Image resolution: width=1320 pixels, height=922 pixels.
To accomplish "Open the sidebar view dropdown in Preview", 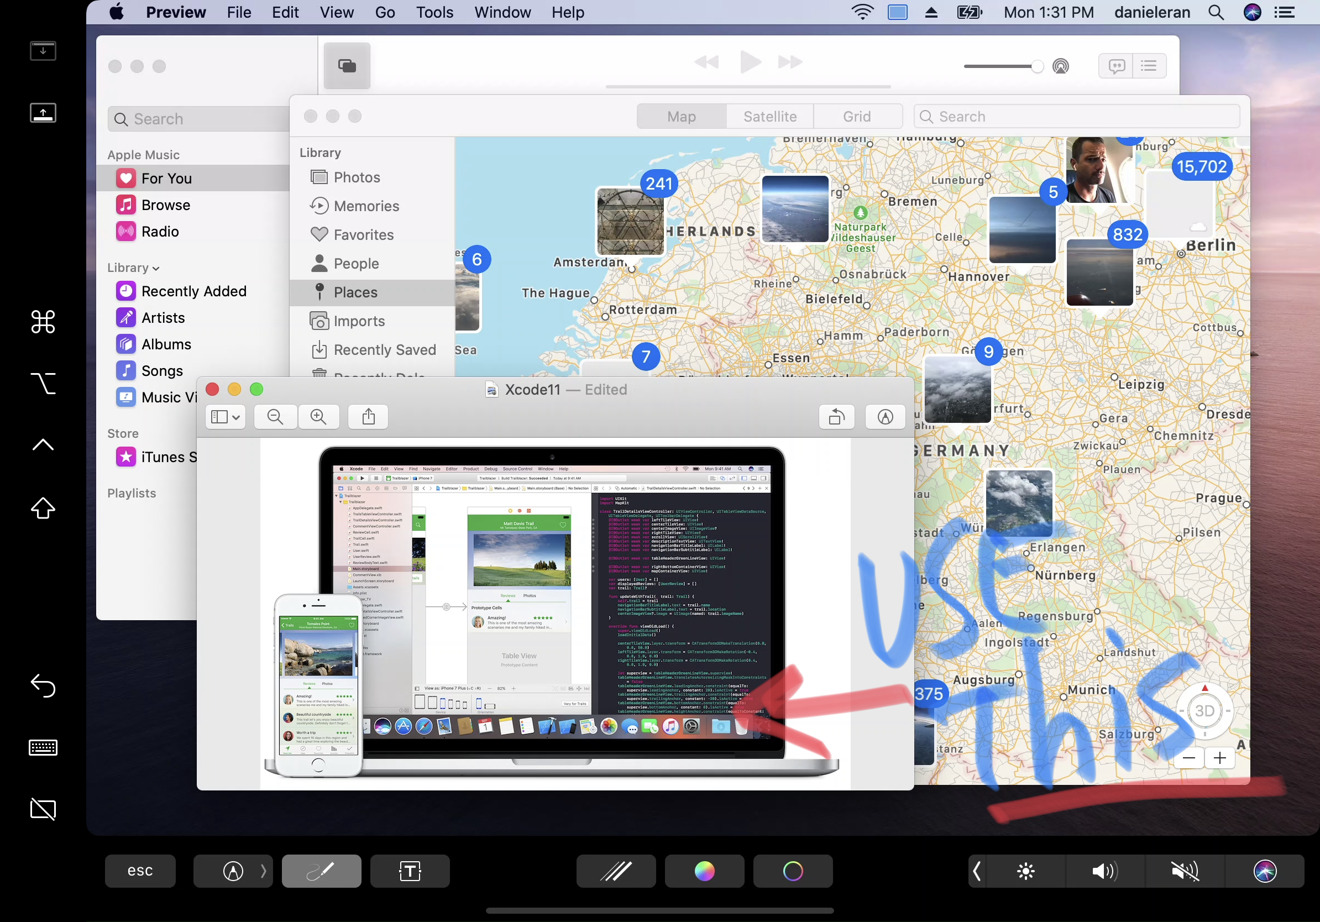I will [225, 417].
